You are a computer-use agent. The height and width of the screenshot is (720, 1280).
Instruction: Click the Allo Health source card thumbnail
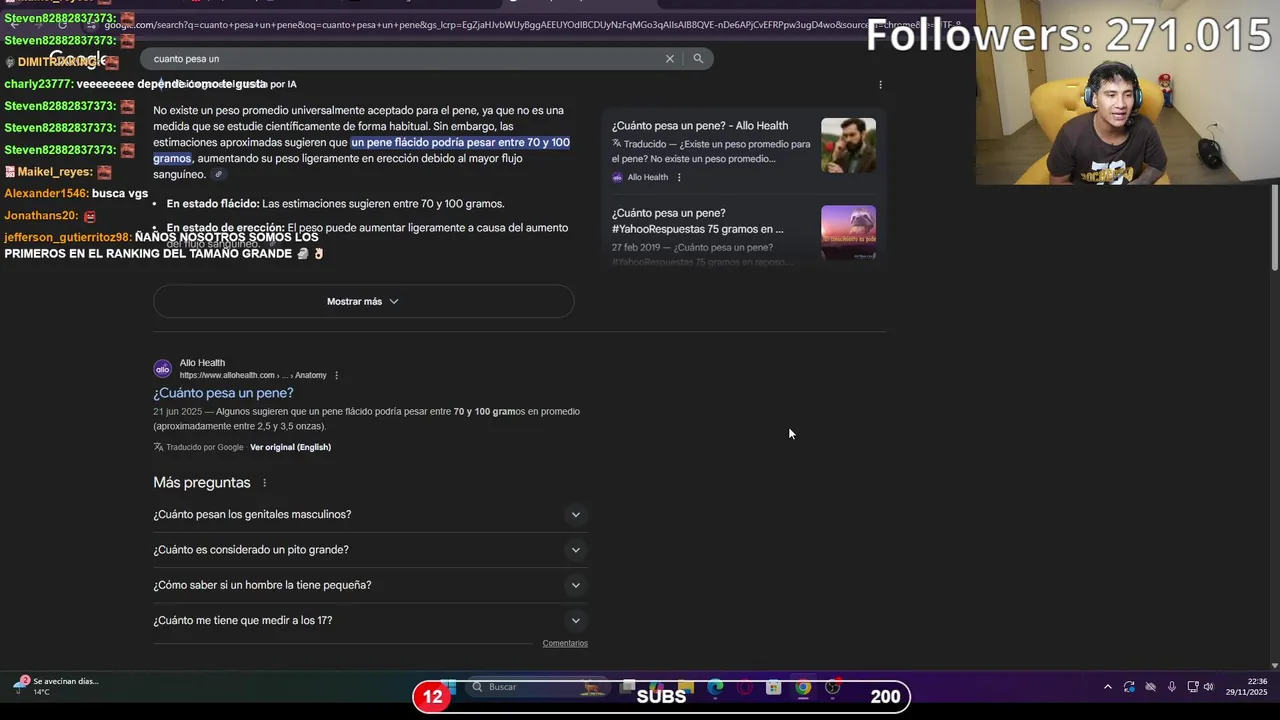click(848, 146)
